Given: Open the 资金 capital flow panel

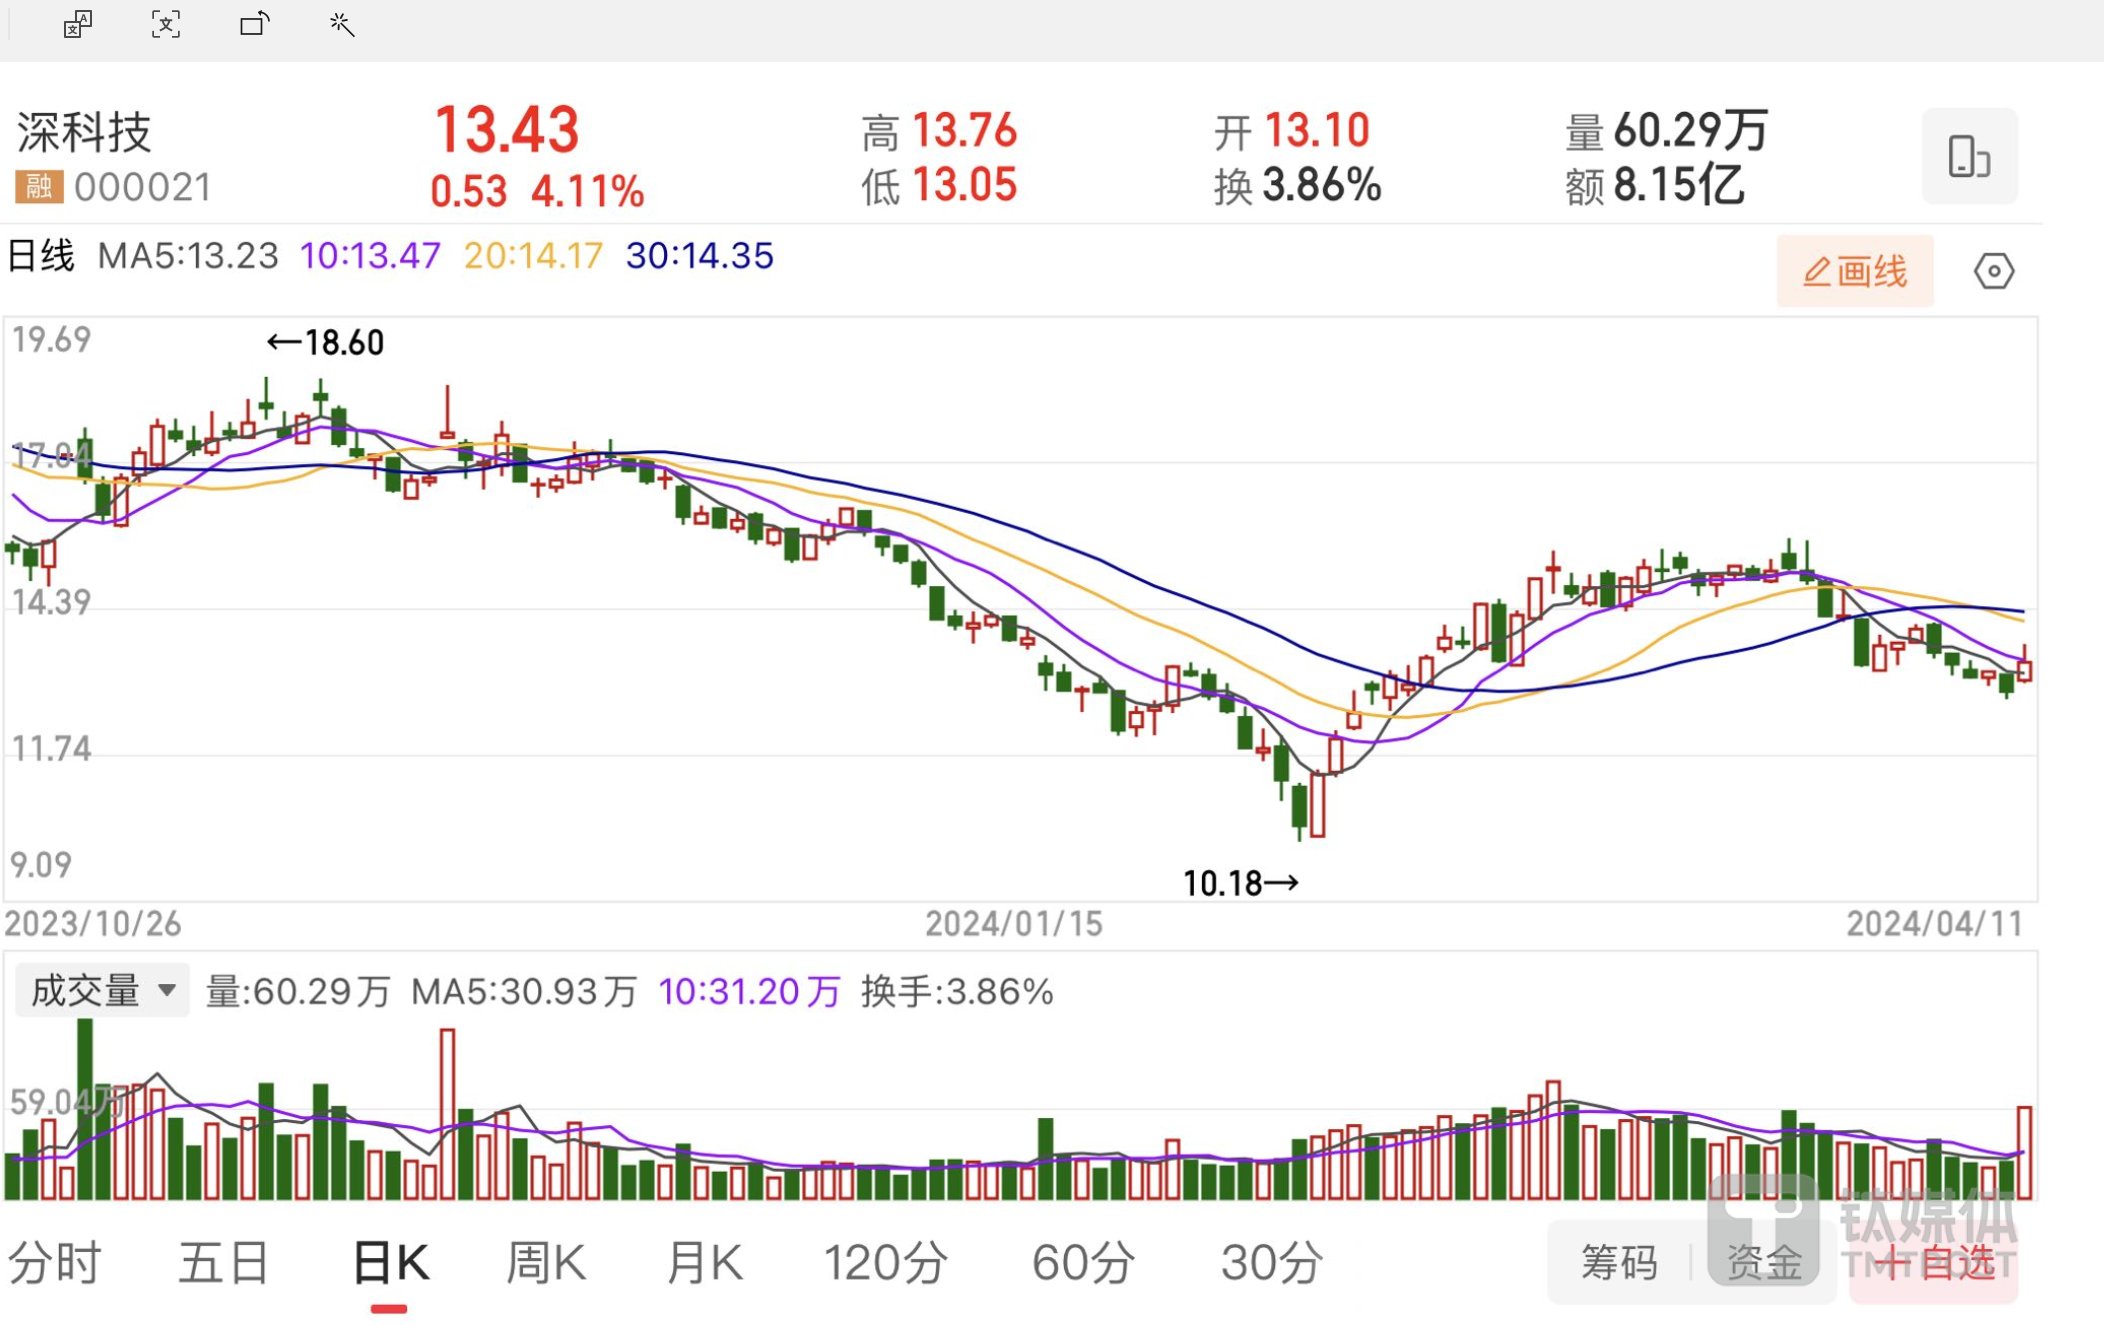Looking at the screenshot, I should tap(1764, 1262).
